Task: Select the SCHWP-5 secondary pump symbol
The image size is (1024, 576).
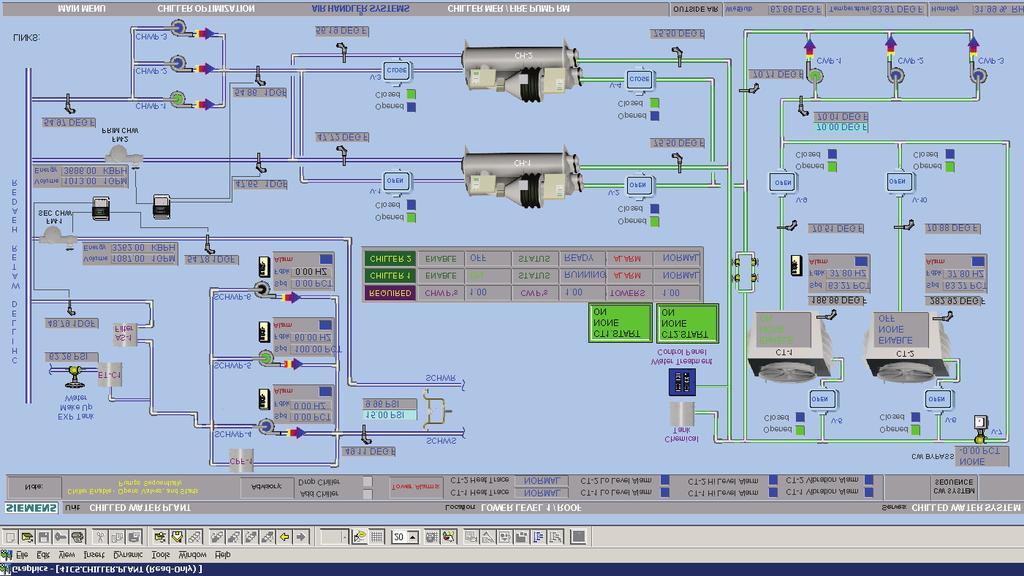Action: tap(266, 357)
